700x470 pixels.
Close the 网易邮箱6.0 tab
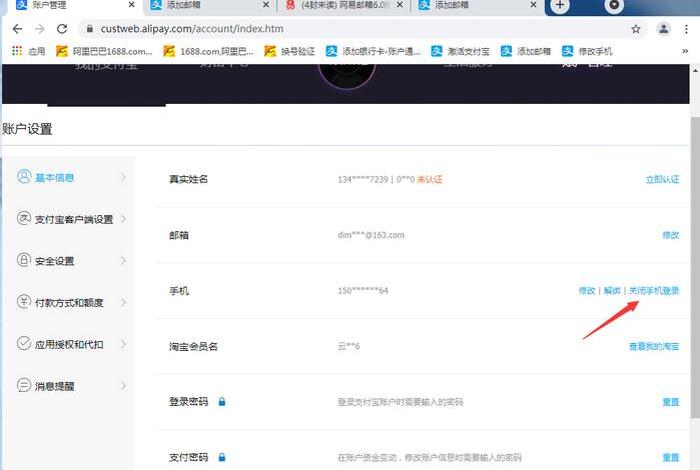coord(400,5)
